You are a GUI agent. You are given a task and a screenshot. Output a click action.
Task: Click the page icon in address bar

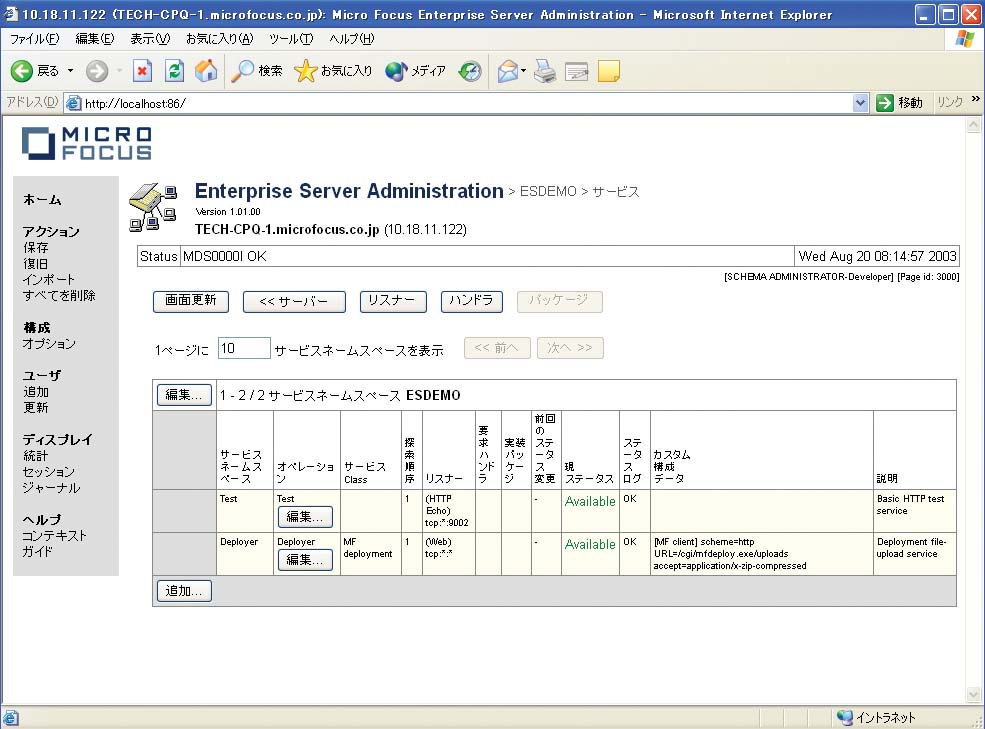click(73, 103)
